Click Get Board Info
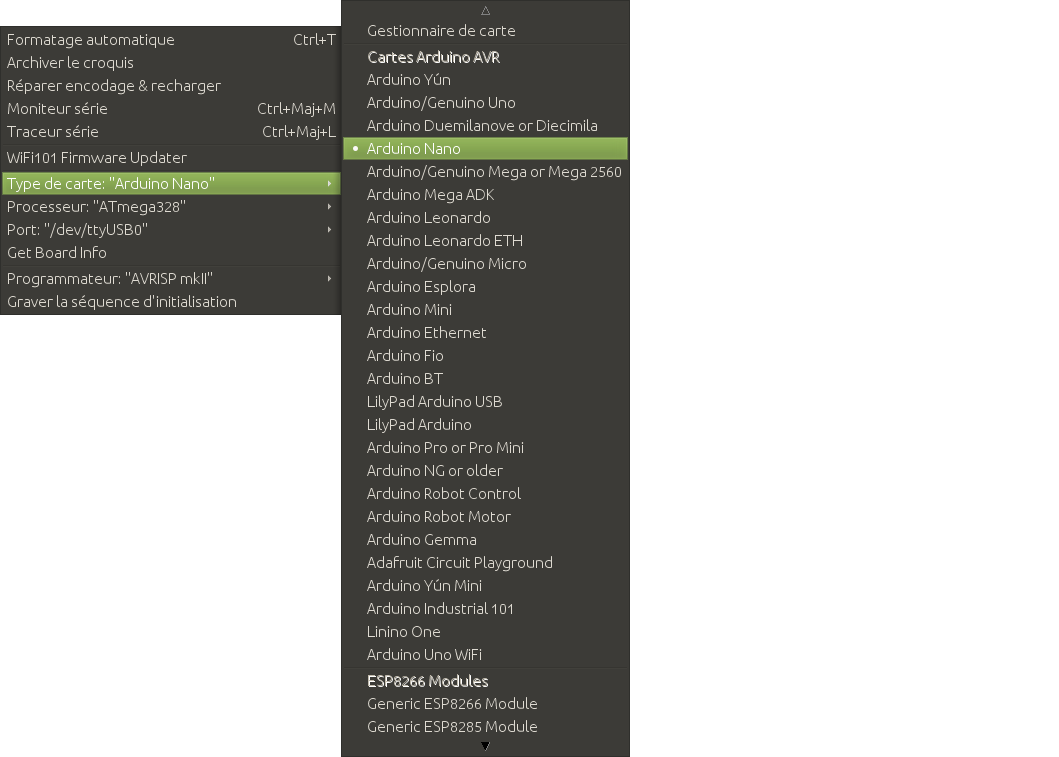The image size is (1059, 757). point(57,253)
